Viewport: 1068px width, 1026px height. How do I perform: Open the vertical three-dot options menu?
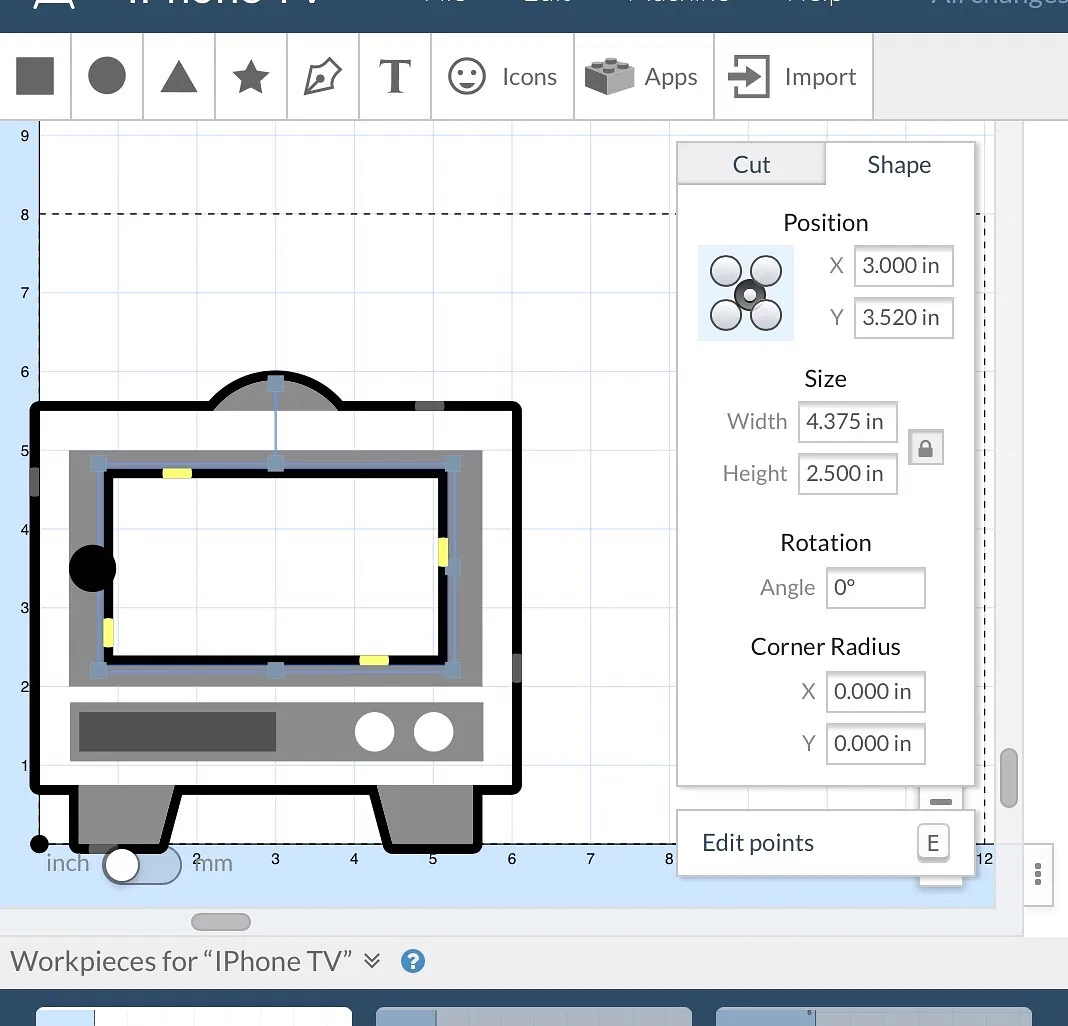pos(1038,874)
